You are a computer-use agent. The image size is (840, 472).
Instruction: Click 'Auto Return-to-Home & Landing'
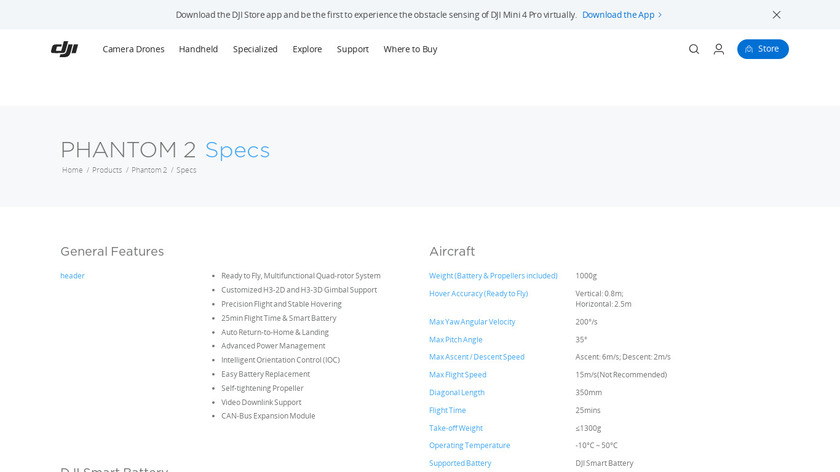275,332
